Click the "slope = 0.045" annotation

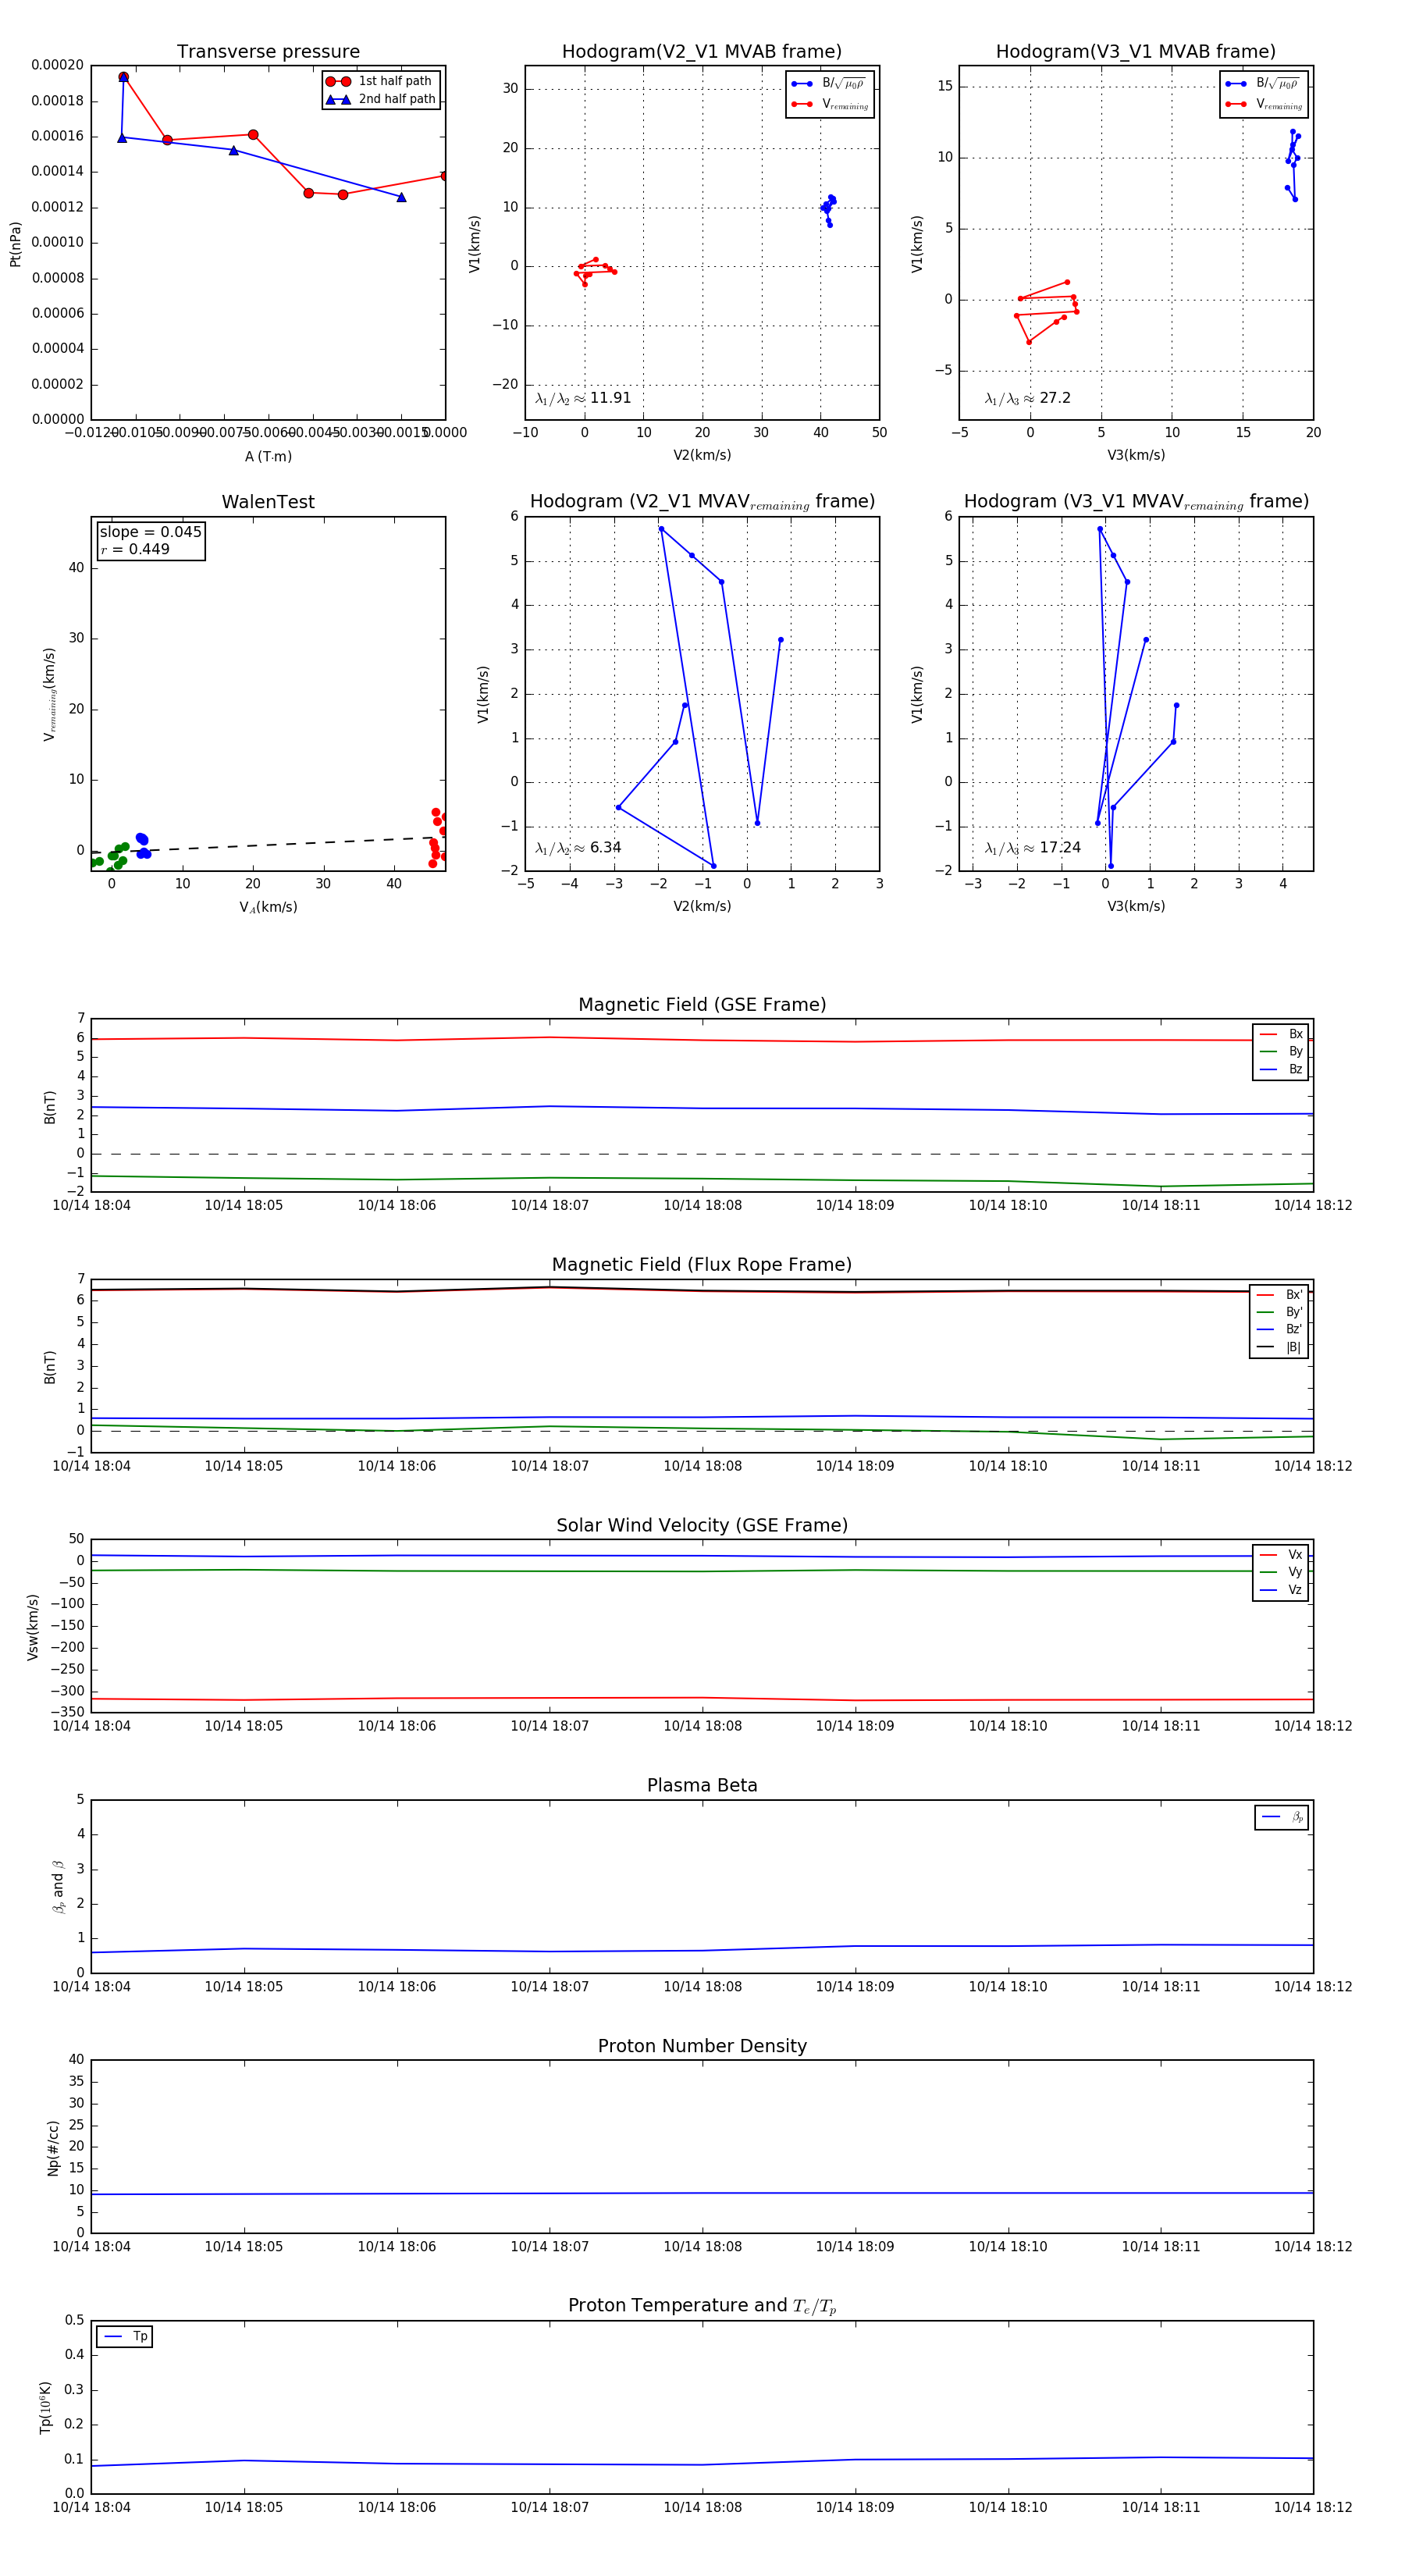coord(150,532)
